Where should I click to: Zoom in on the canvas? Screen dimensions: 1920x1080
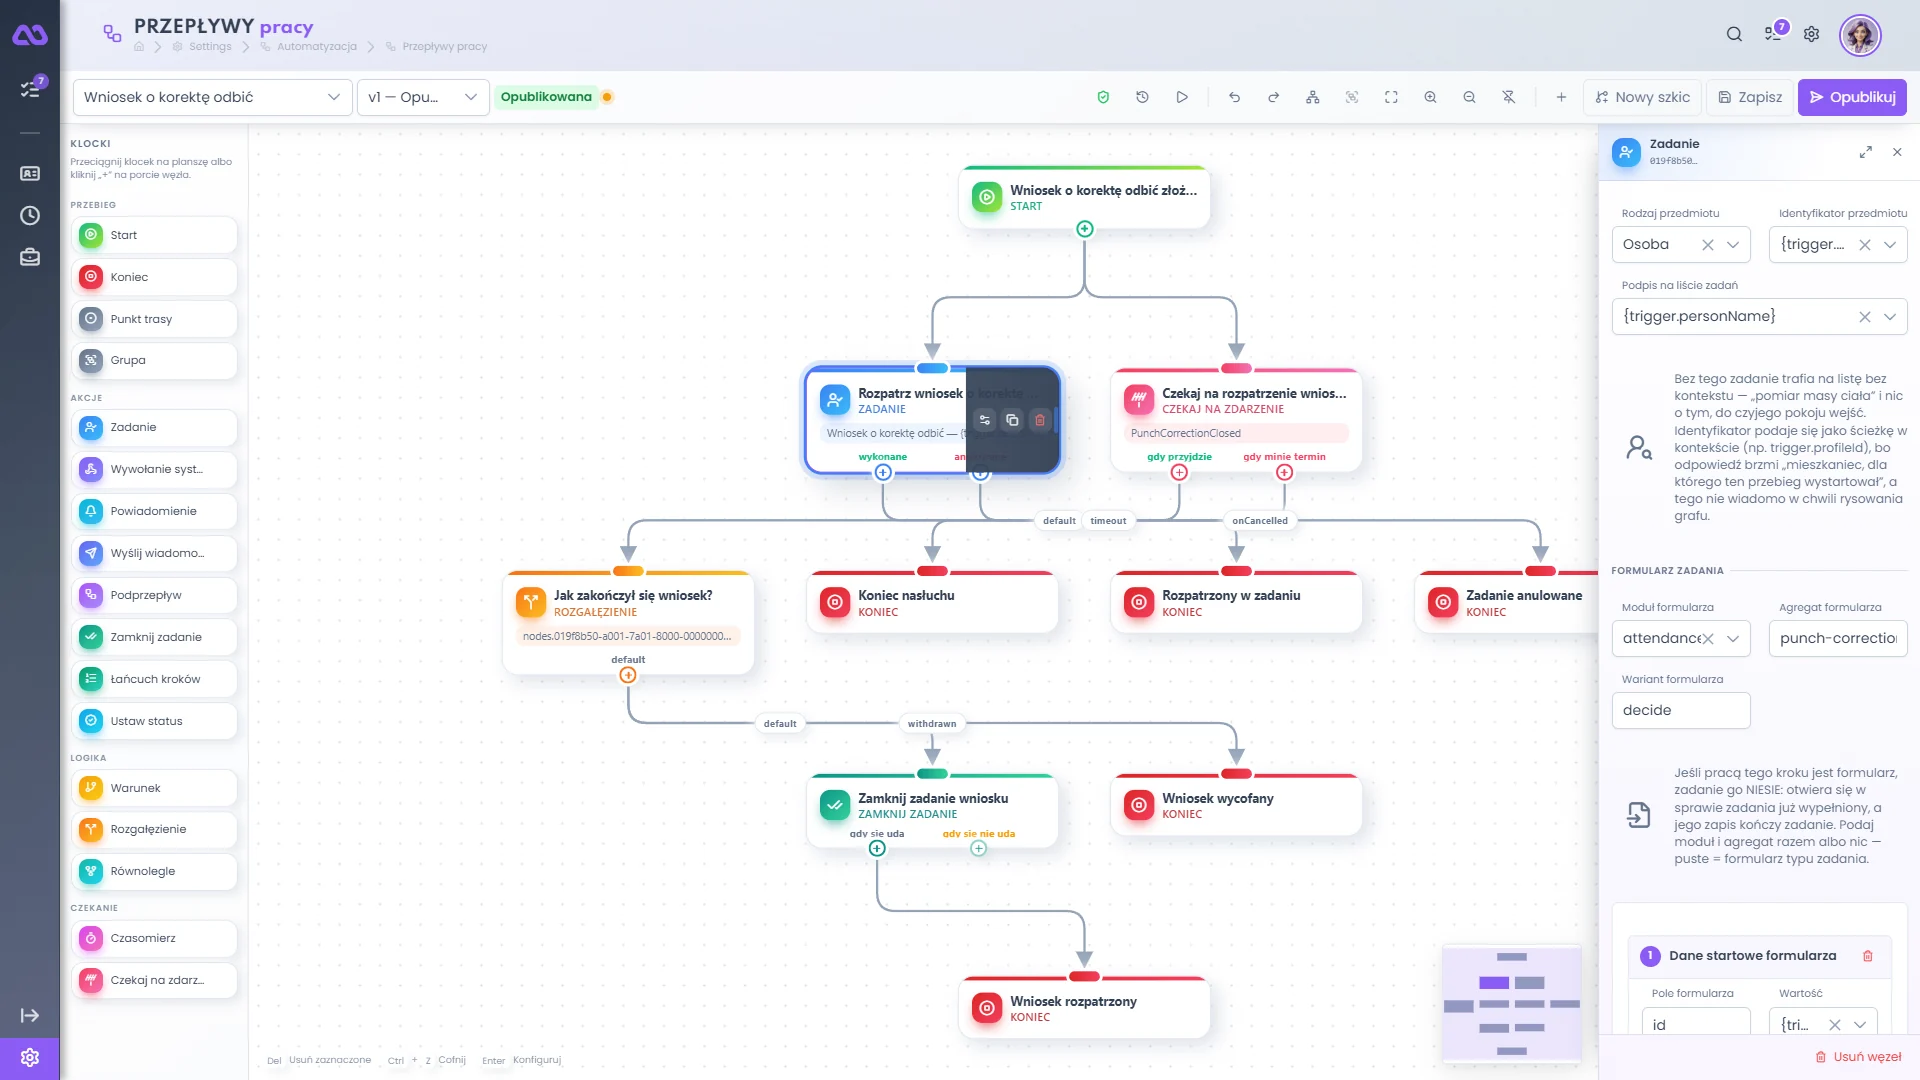1430,97
